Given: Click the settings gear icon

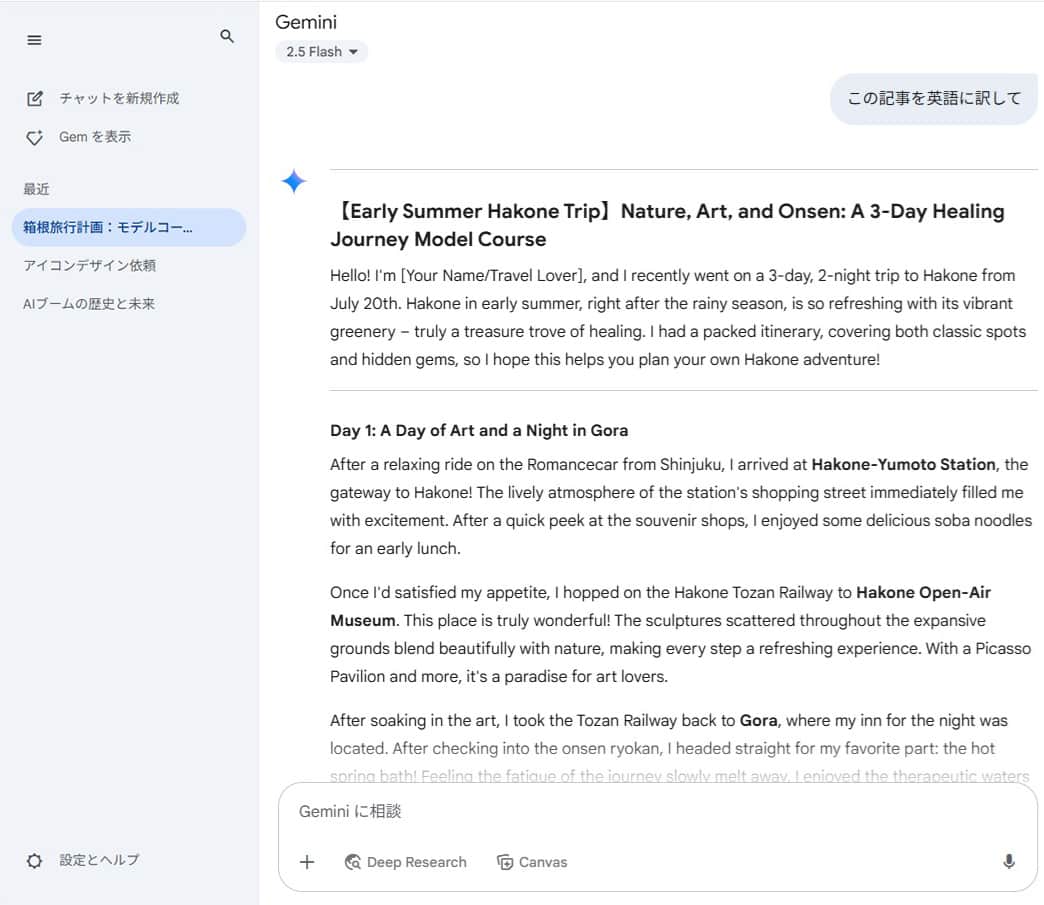Looking at the screenshot, I should pos(35,861).
